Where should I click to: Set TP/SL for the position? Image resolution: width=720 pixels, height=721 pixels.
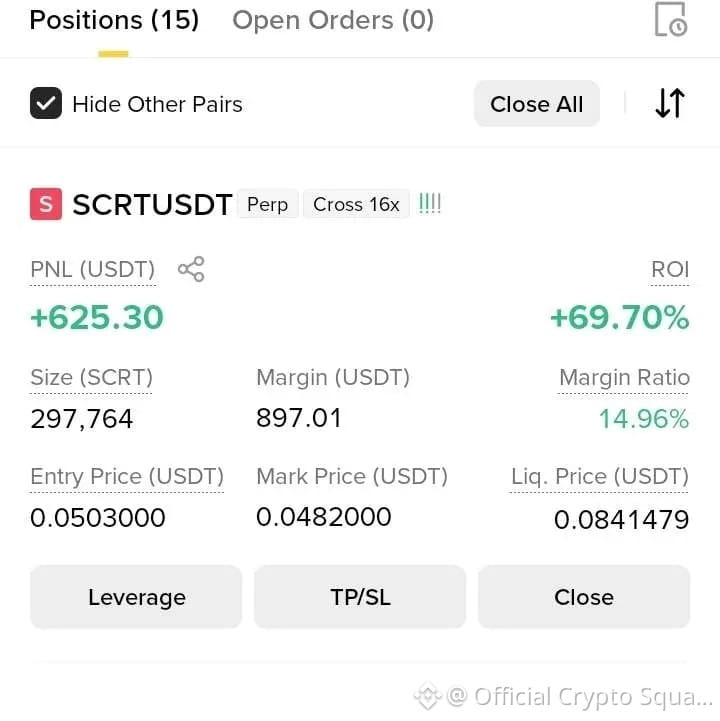point(360,597)
